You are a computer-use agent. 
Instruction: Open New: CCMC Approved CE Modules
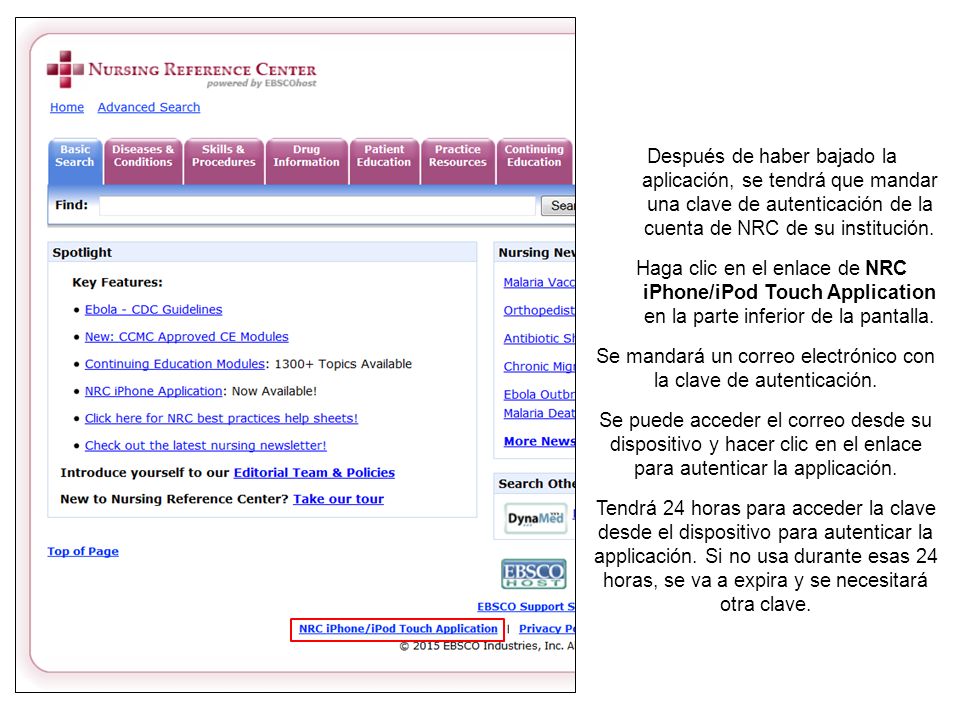coord(186,337)
